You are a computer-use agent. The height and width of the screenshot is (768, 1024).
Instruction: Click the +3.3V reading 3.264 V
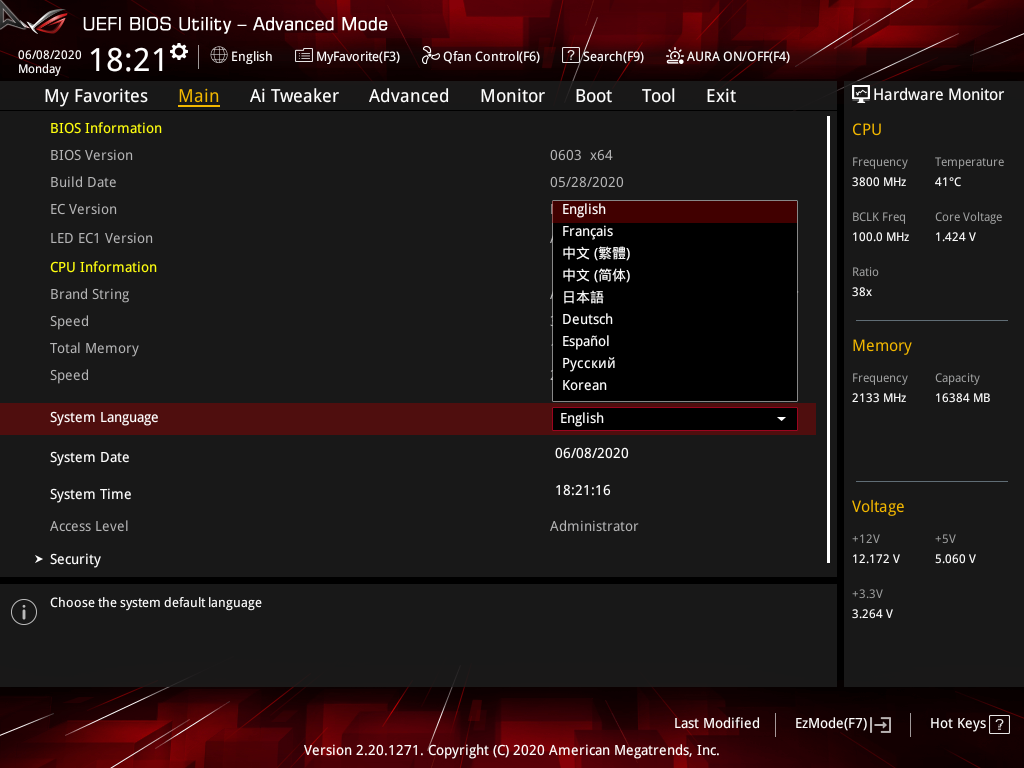(872, 614)
